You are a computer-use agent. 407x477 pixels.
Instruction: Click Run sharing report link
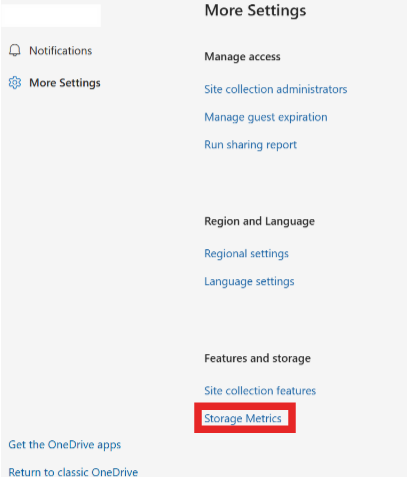(x=250, y=145)
